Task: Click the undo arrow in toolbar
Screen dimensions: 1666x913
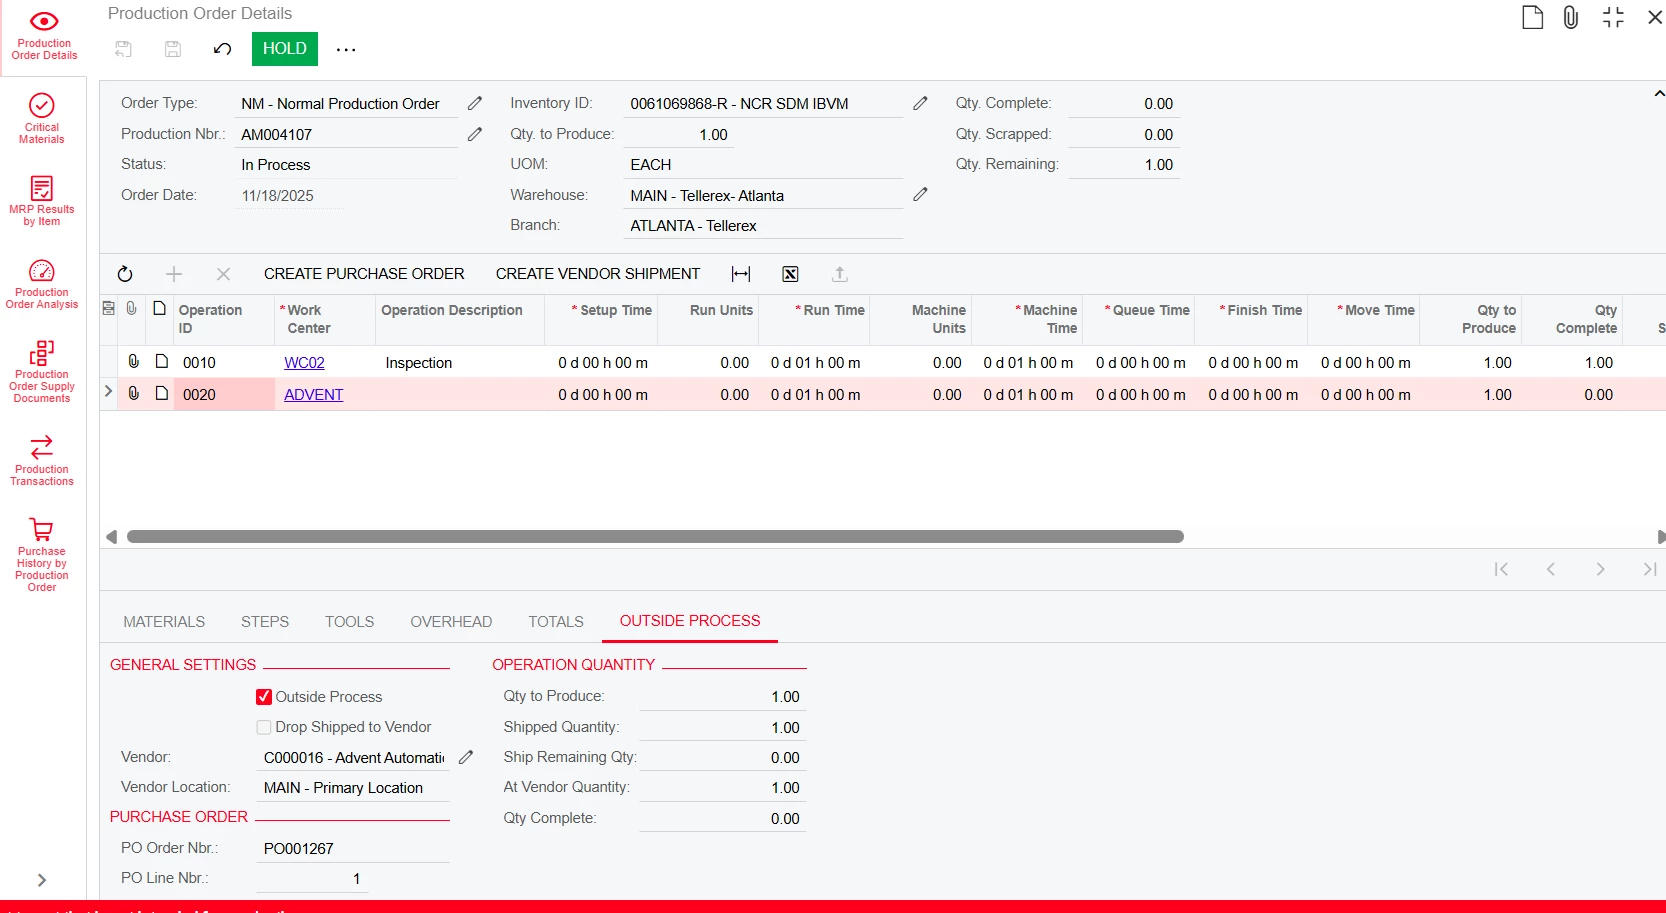Action: (222, 49)
